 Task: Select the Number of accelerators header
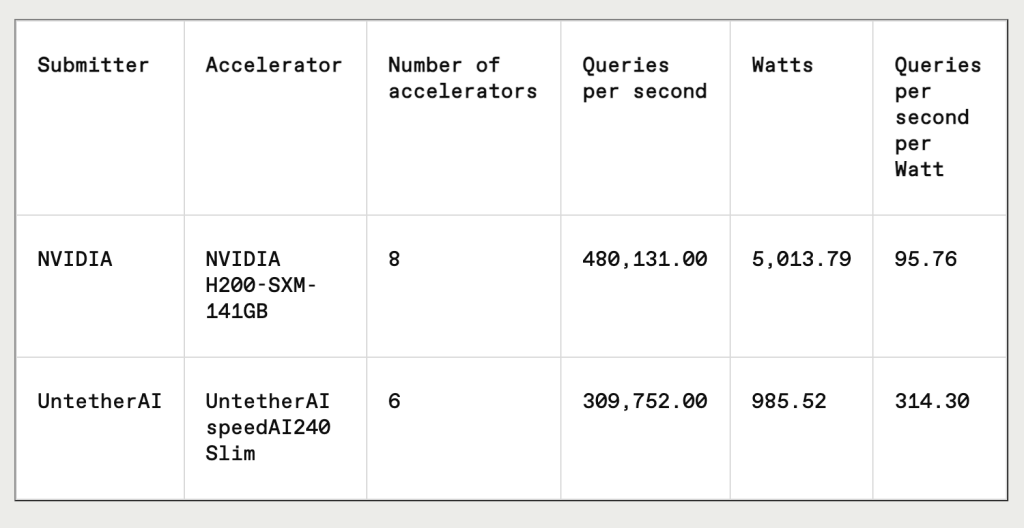tap(462, 78)
